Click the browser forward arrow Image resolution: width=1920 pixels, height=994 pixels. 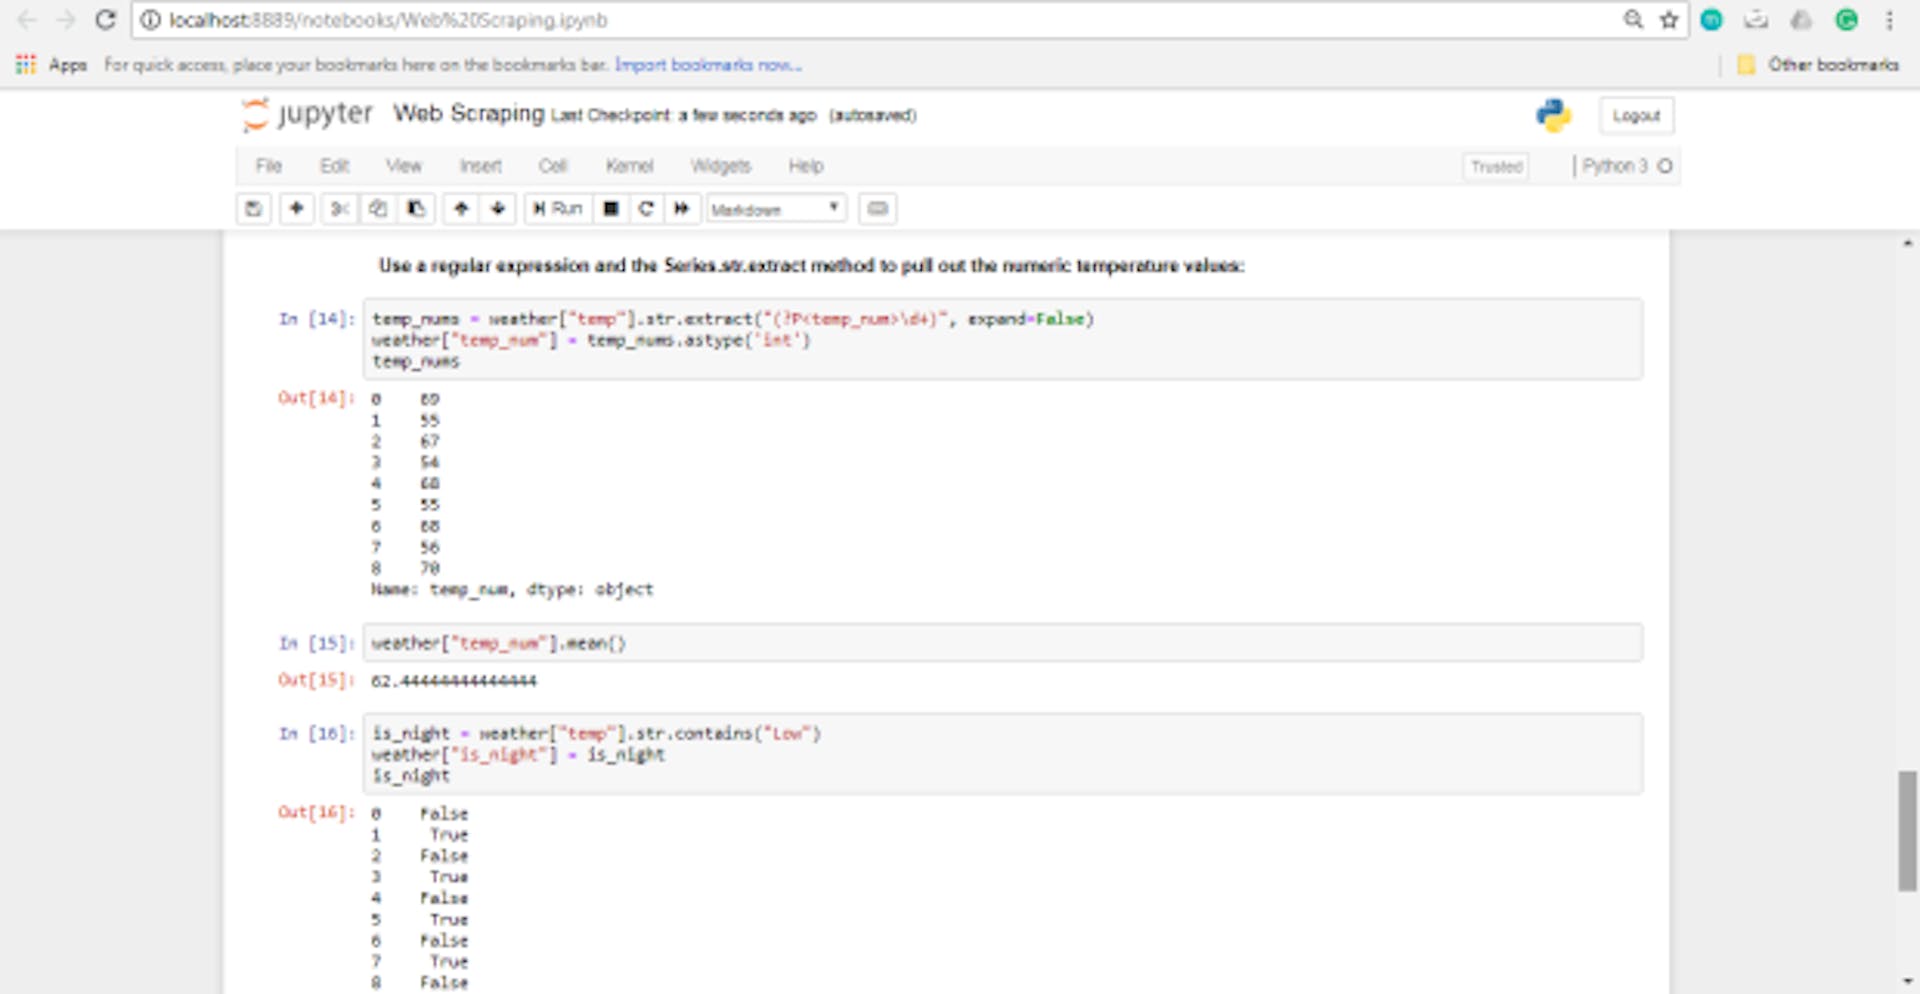click(x=66, y=20)
